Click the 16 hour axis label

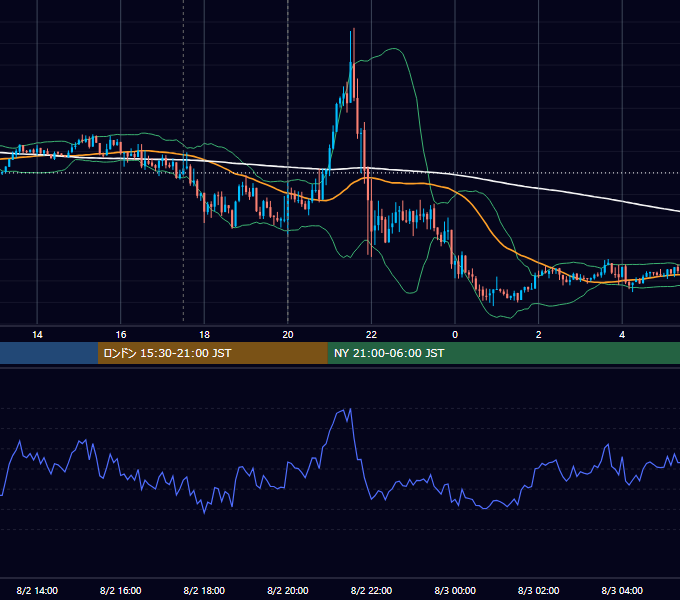tap(121, 335)
